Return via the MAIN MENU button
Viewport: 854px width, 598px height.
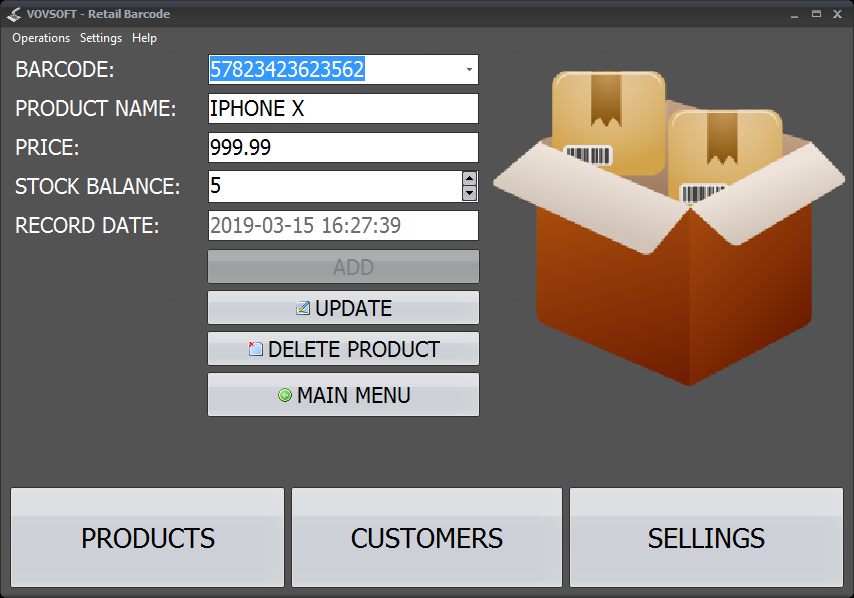[x=343, y=394]
